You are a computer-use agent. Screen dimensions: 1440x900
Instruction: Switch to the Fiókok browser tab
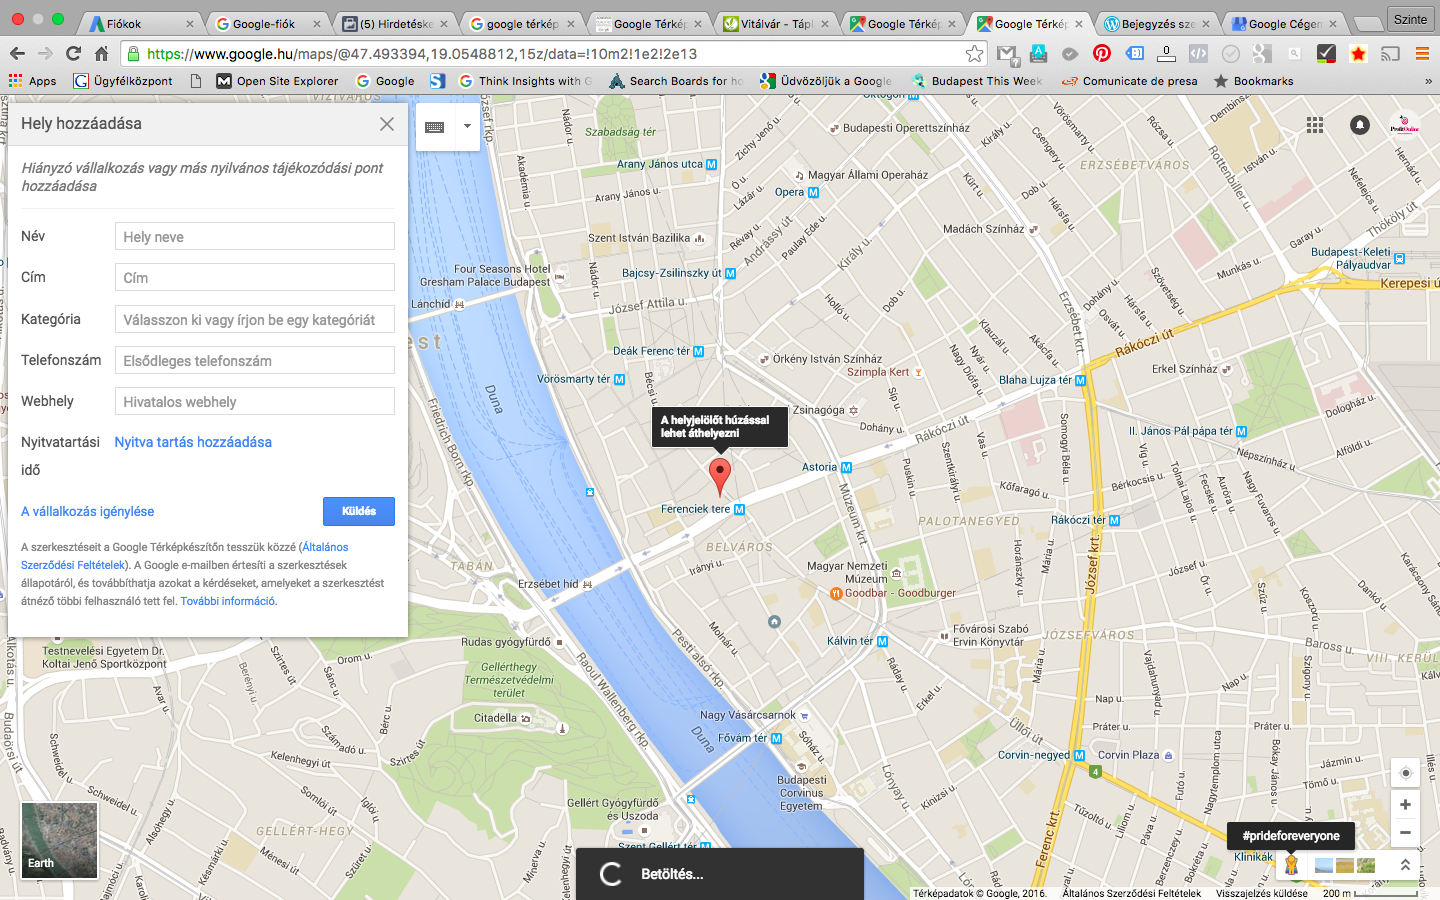[140, 23]
